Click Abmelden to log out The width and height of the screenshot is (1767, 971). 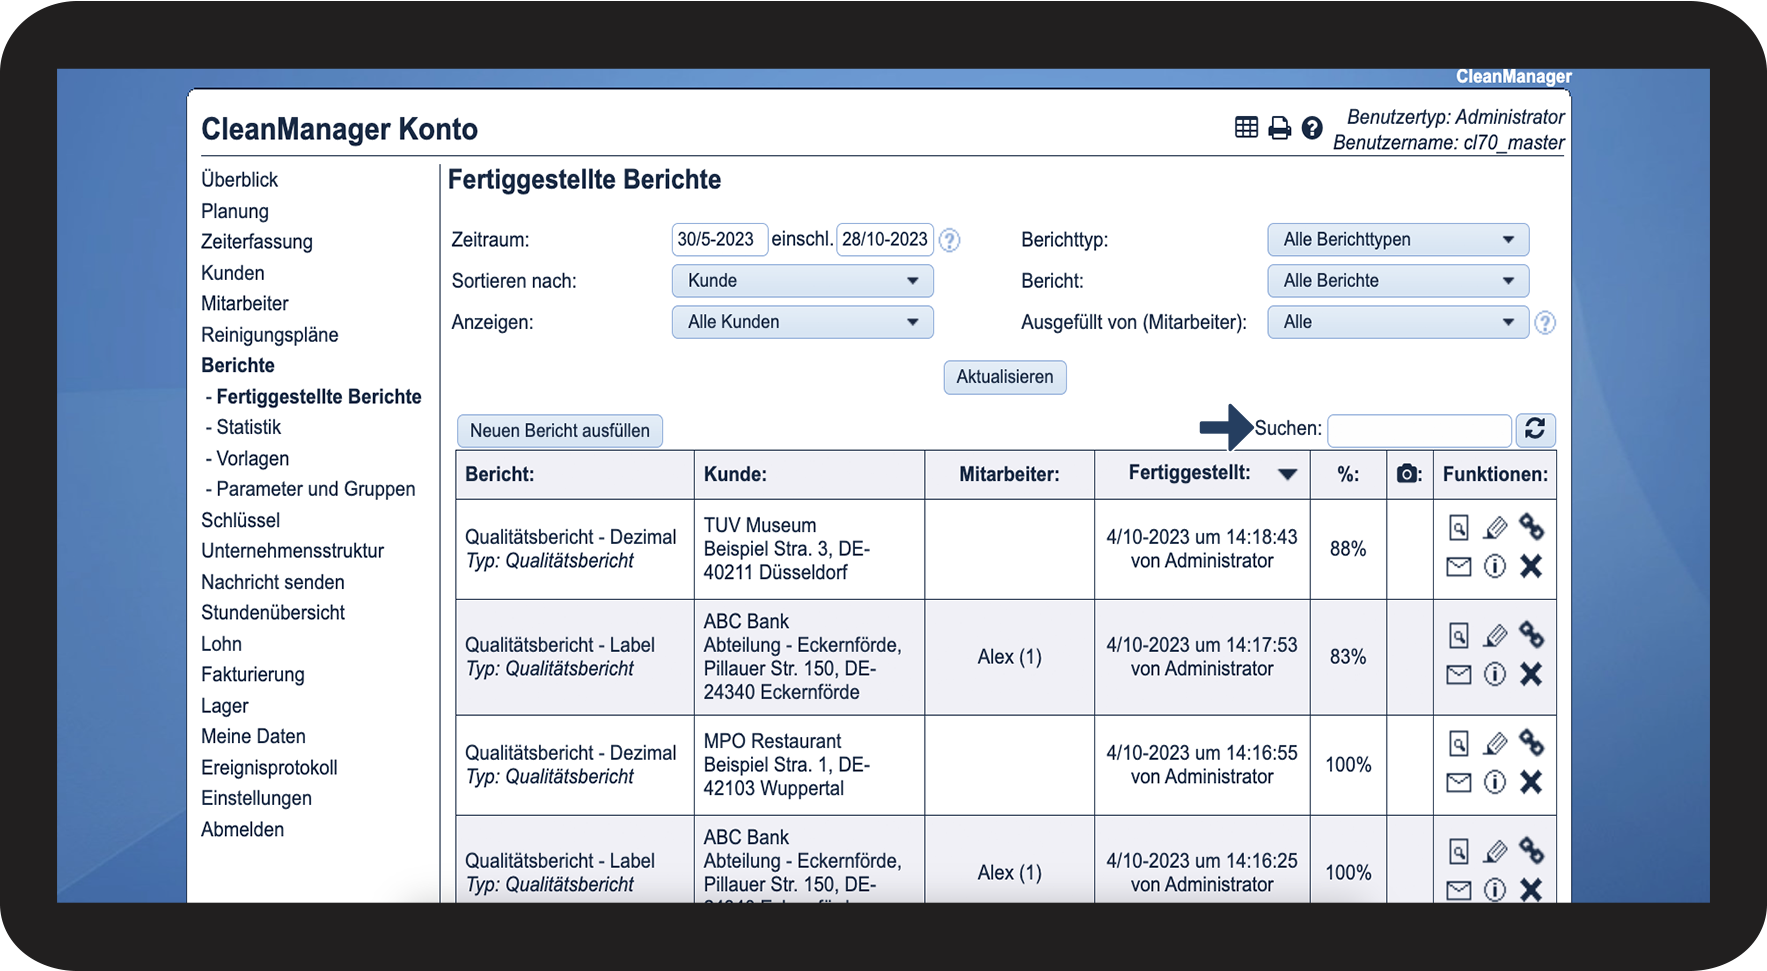click(243, 829)
